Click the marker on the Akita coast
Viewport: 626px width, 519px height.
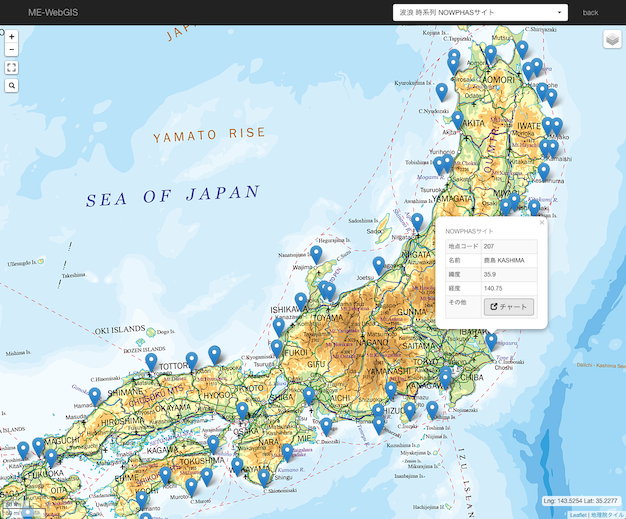pyautogui.click(x=457, y=120)
